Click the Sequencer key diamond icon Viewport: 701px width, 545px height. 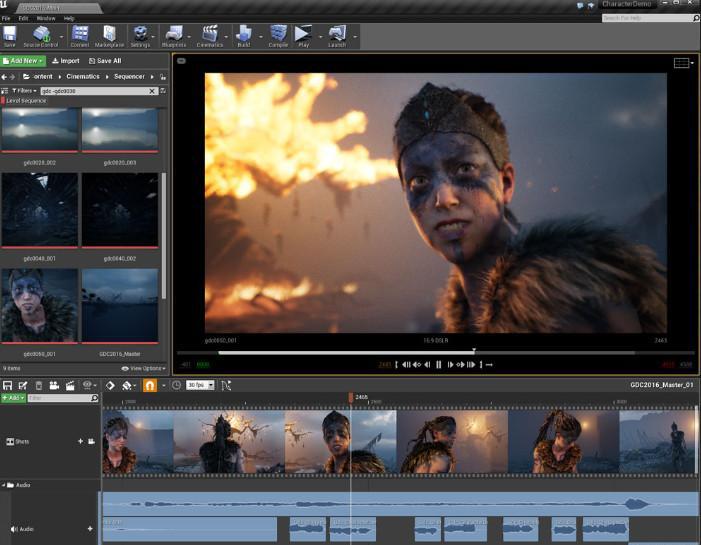tap(110, 385)
